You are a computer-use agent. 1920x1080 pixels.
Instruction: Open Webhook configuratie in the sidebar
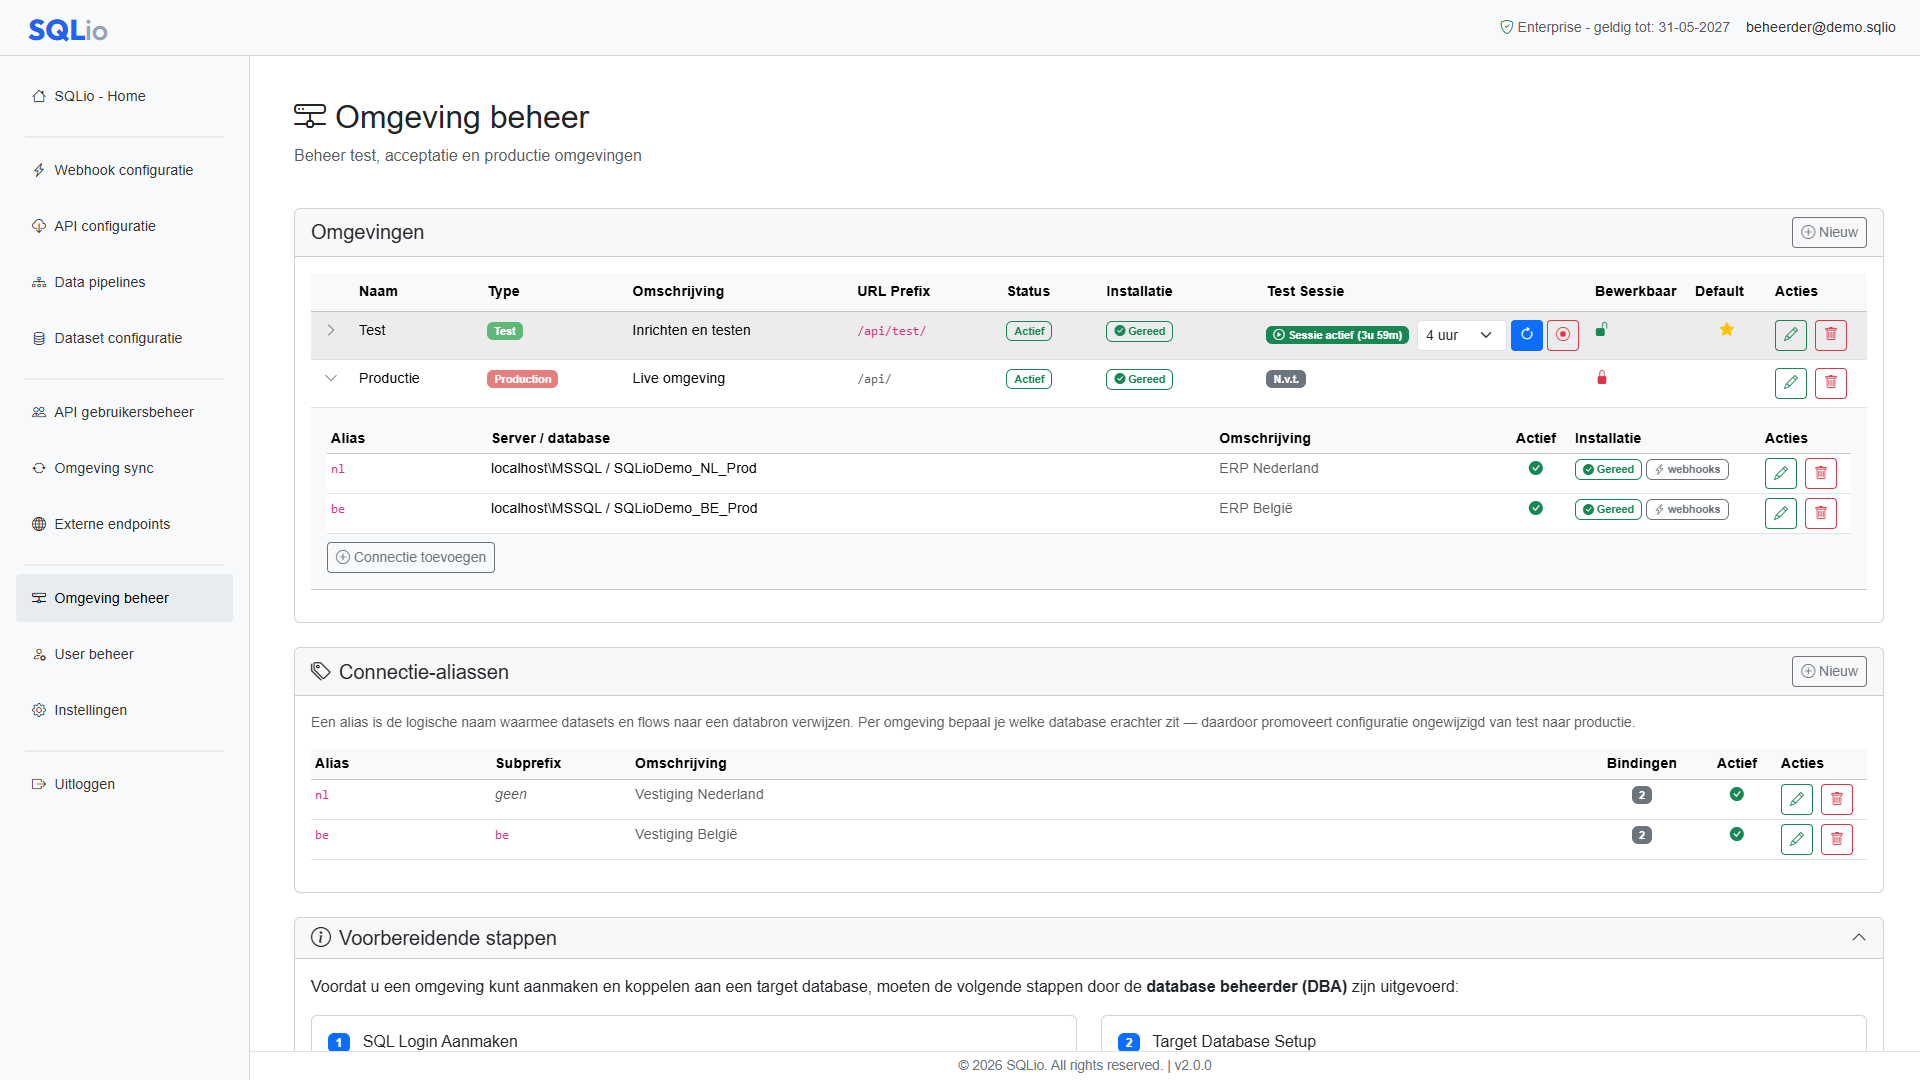pyautogui.click(x=124, y=170)
